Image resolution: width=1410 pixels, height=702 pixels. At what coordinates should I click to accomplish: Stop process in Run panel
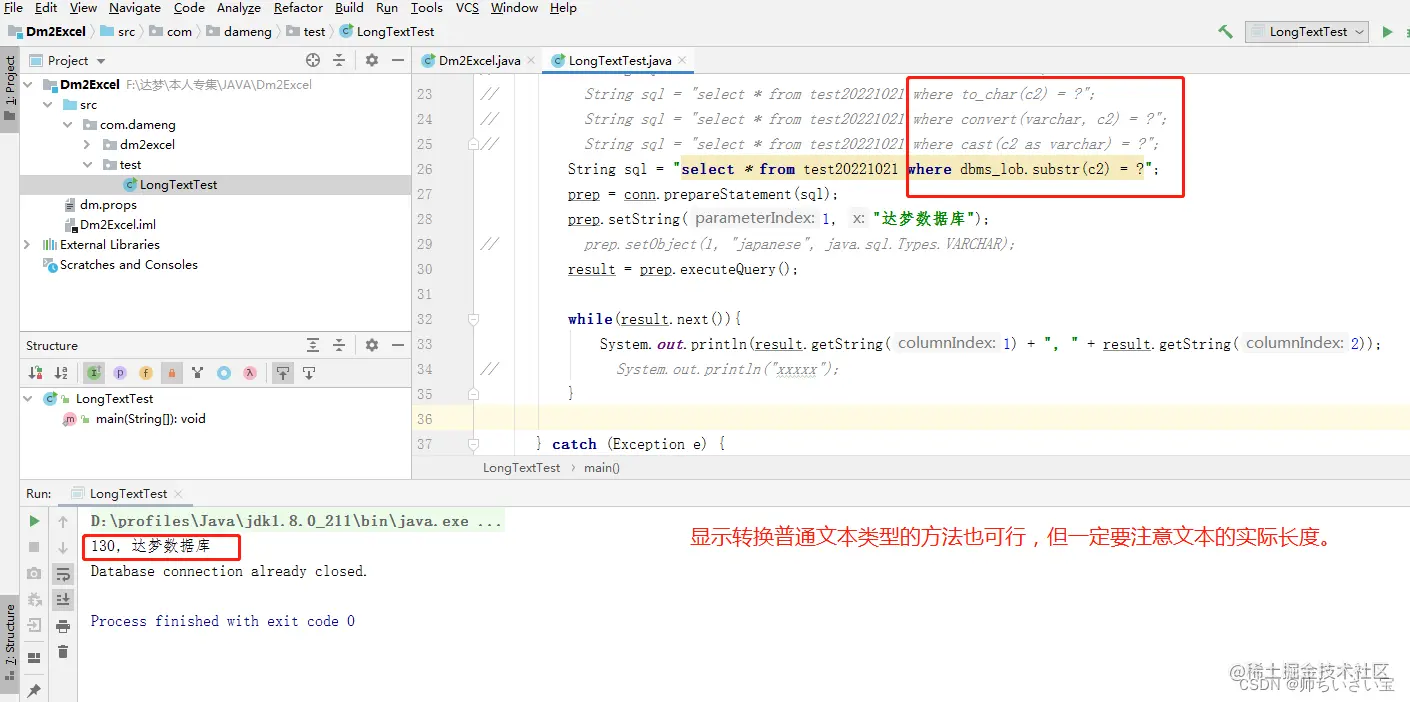point(34,547)
